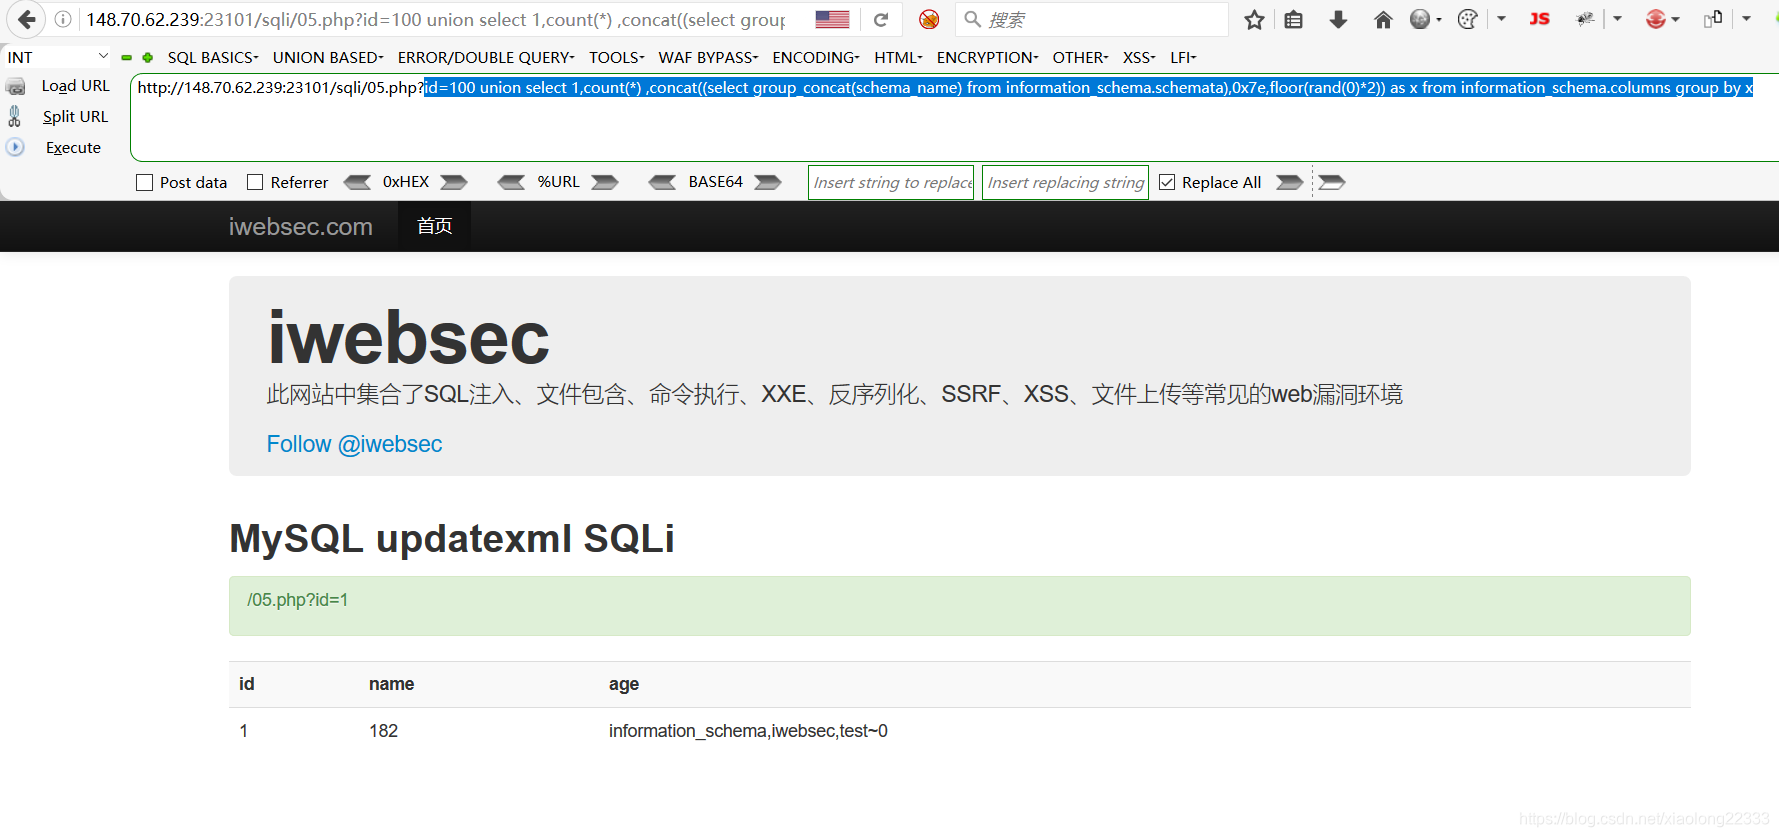Uncheck the Replace All checkbox
This screenshot has width=1779, height=837.
1167,182
